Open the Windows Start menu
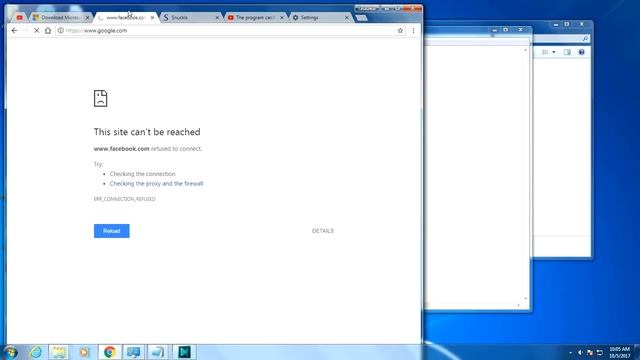640x360 pixels. 11,352
